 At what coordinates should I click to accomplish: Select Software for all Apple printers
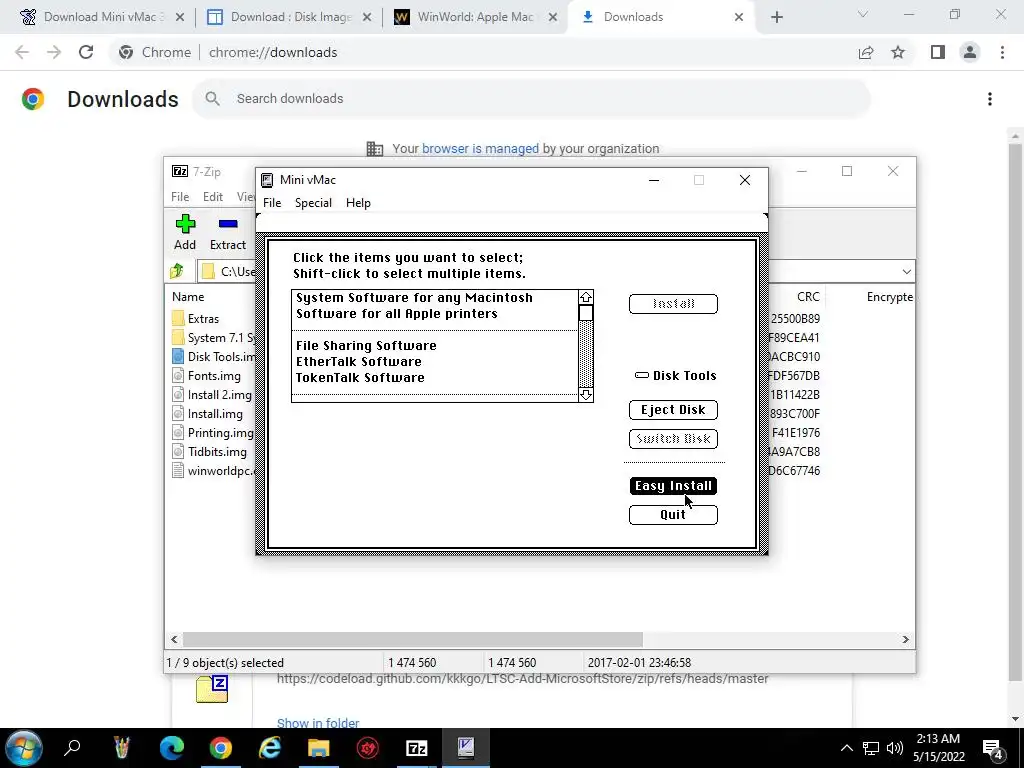pyautogui.click(x=396, y=313)
